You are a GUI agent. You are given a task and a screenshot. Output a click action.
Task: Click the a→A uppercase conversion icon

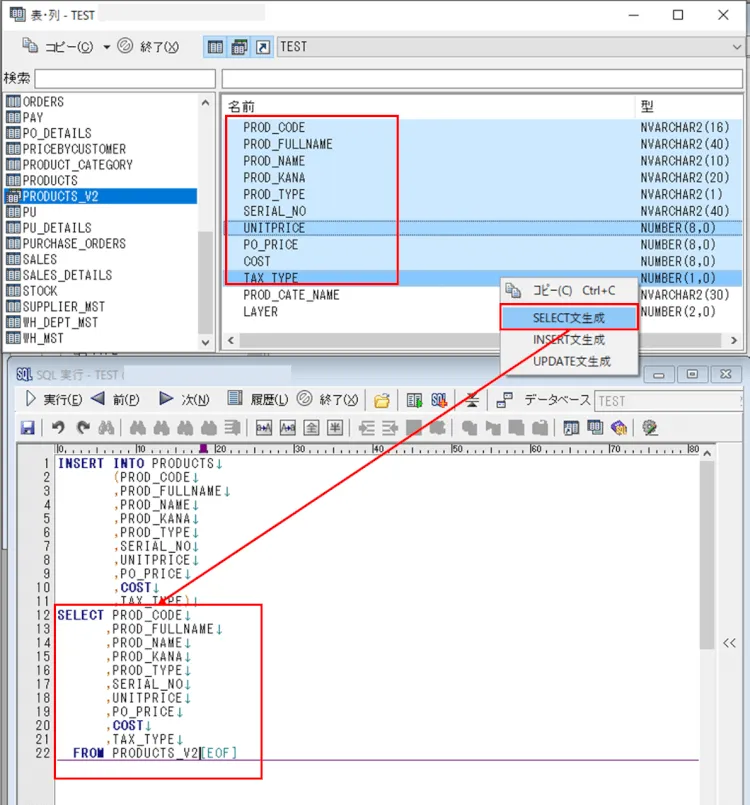[x=264, y=428]
